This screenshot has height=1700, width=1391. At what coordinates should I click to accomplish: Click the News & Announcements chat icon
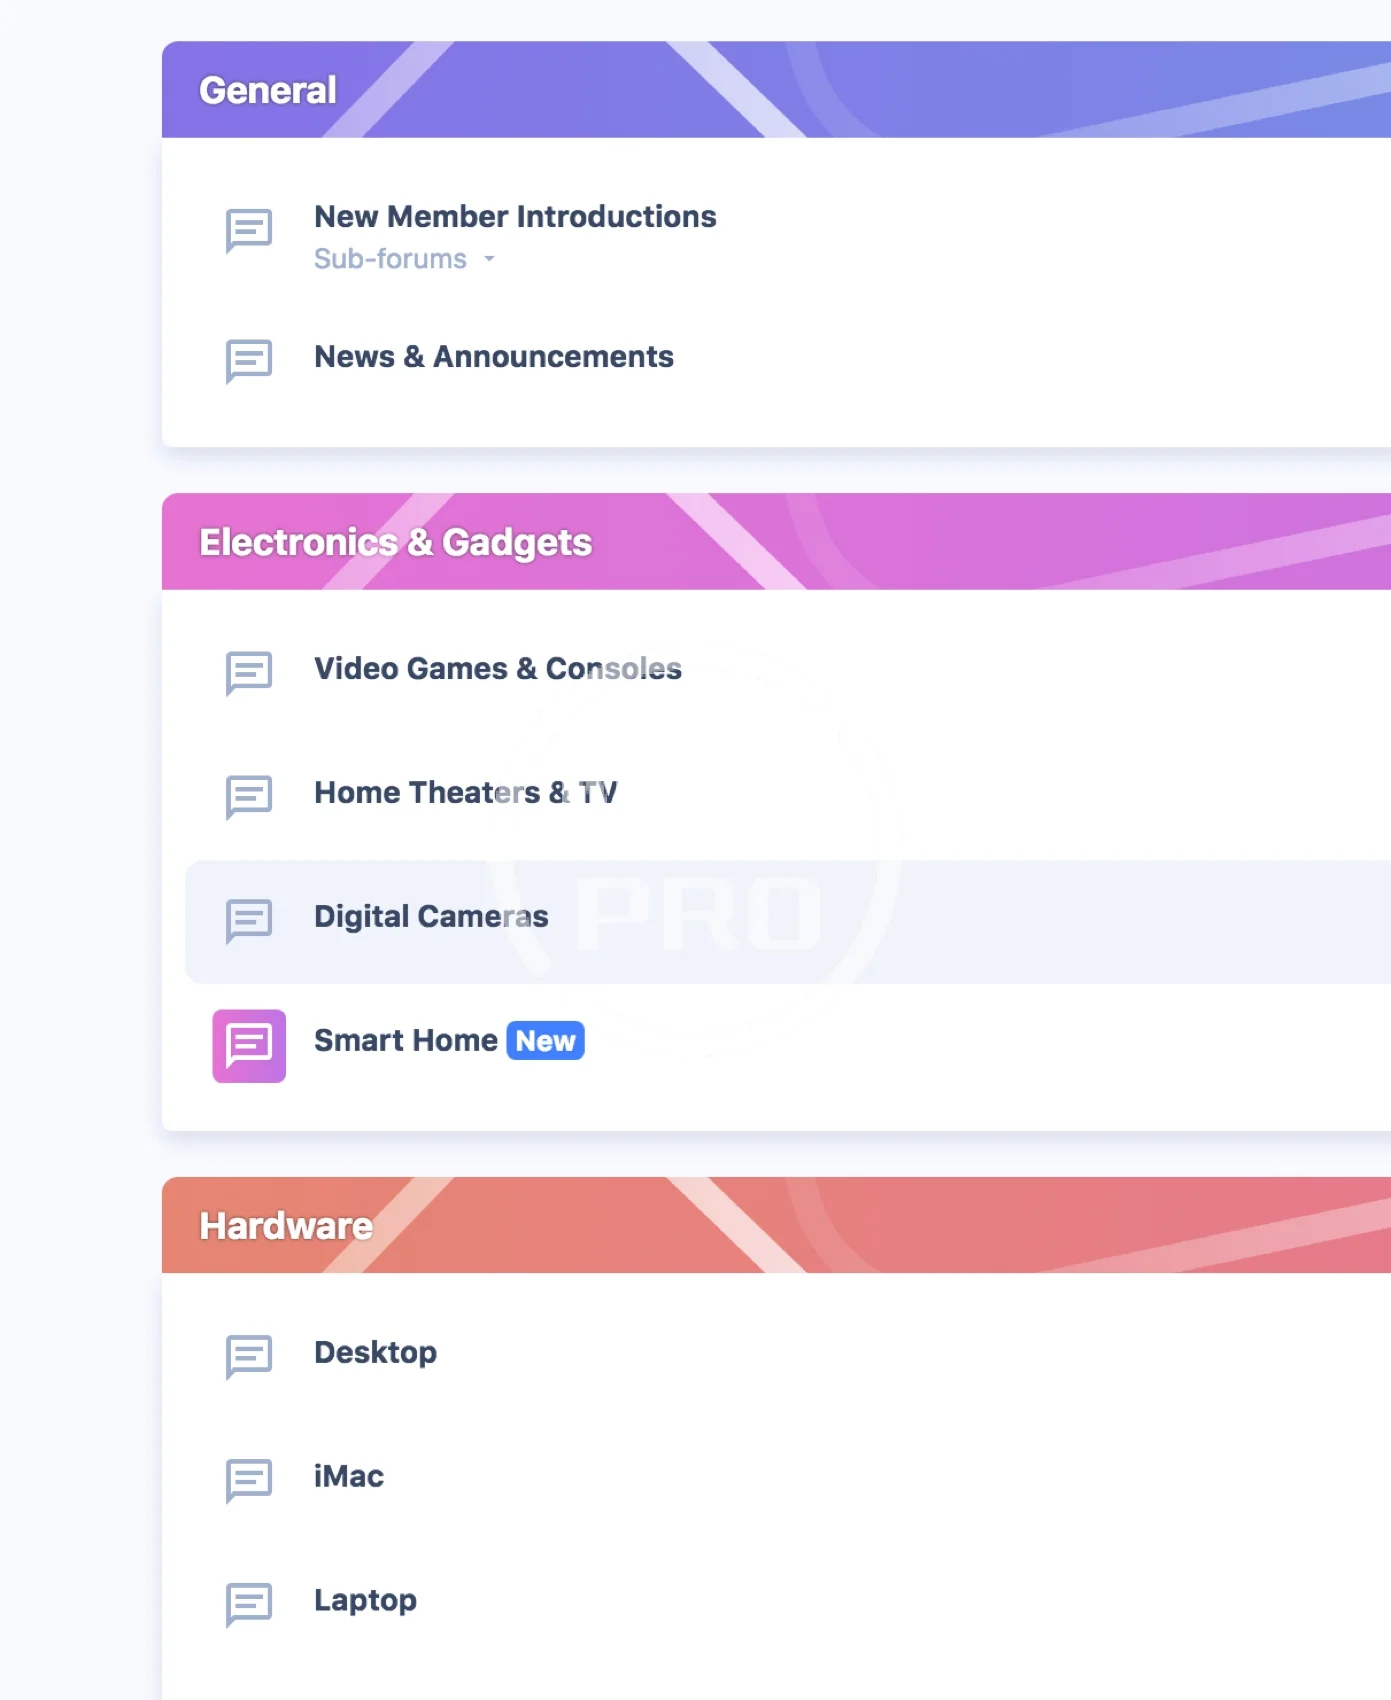[249, 360]
